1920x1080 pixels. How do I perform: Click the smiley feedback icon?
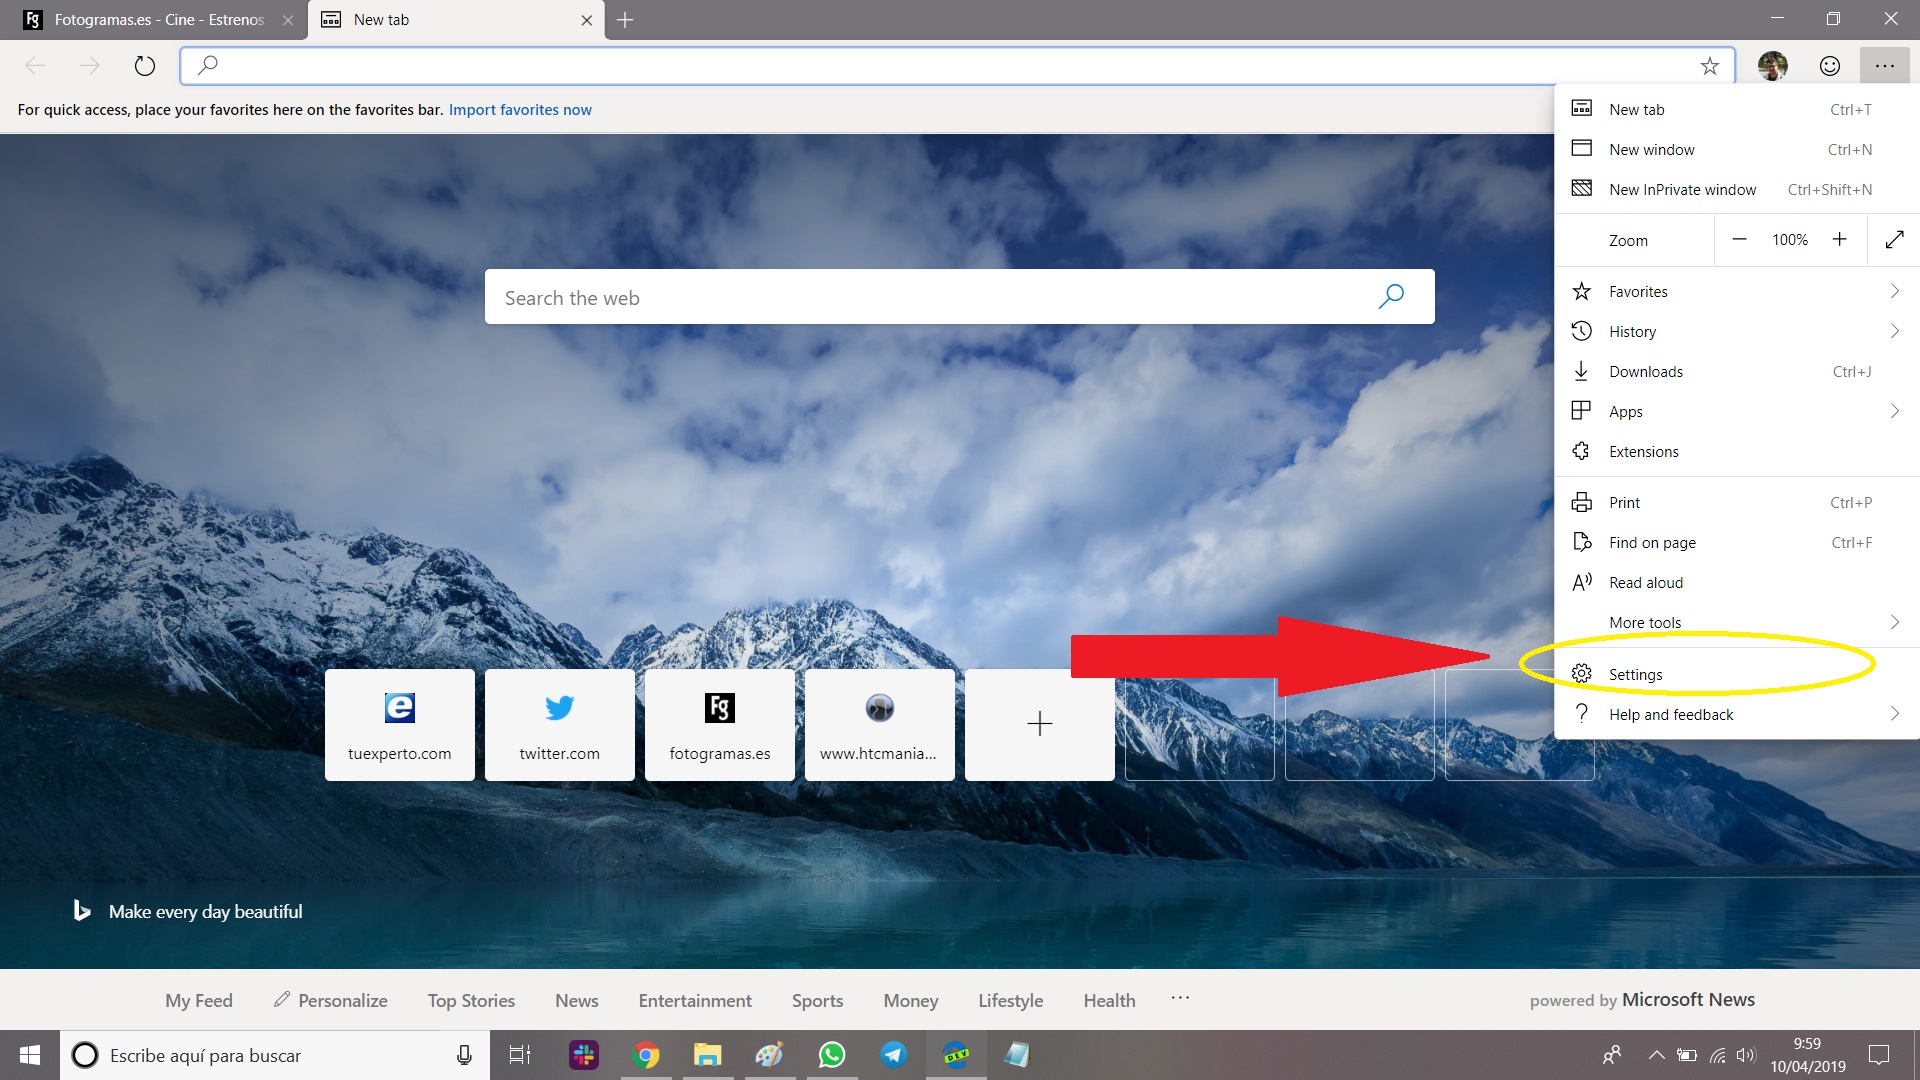(1829, 66)
